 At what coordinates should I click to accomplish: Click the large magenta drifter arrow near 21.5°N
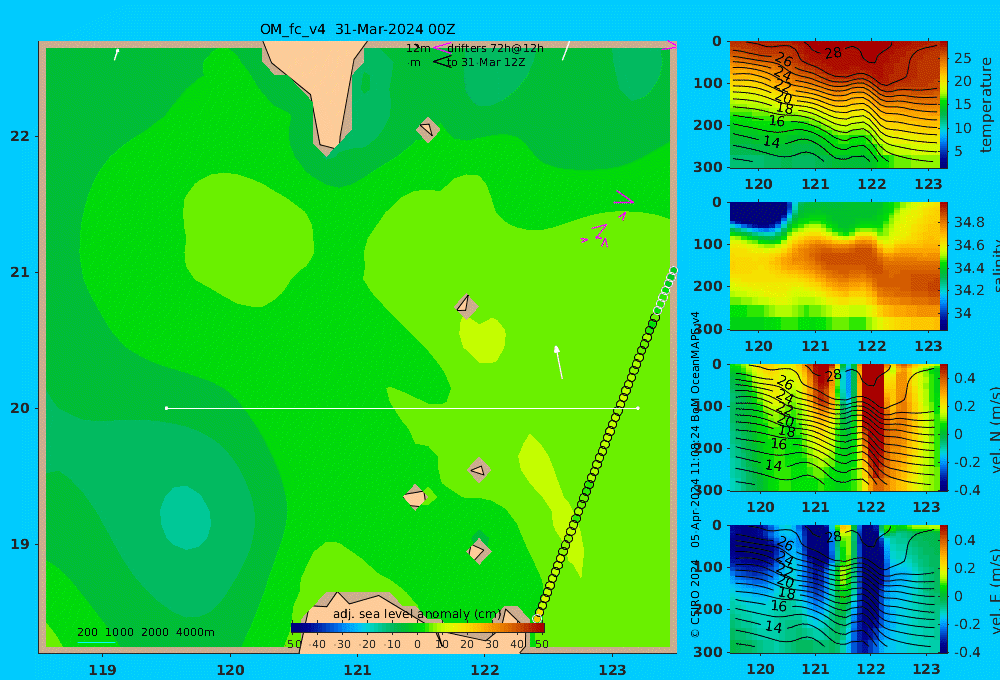pyautogui.click(x=624, y=200)
